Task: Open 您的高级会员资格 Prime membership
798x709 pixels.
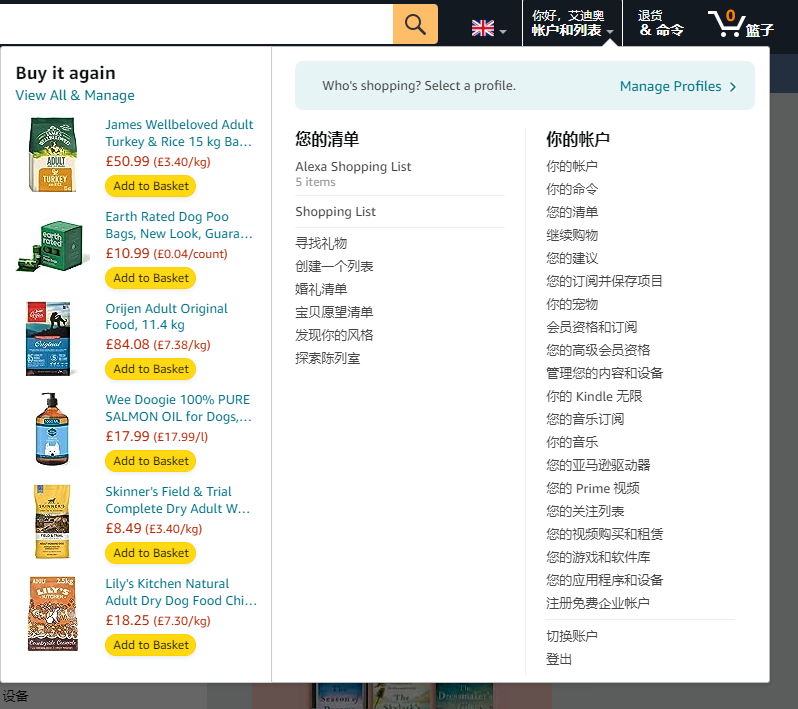Action: tap(598, 350)
